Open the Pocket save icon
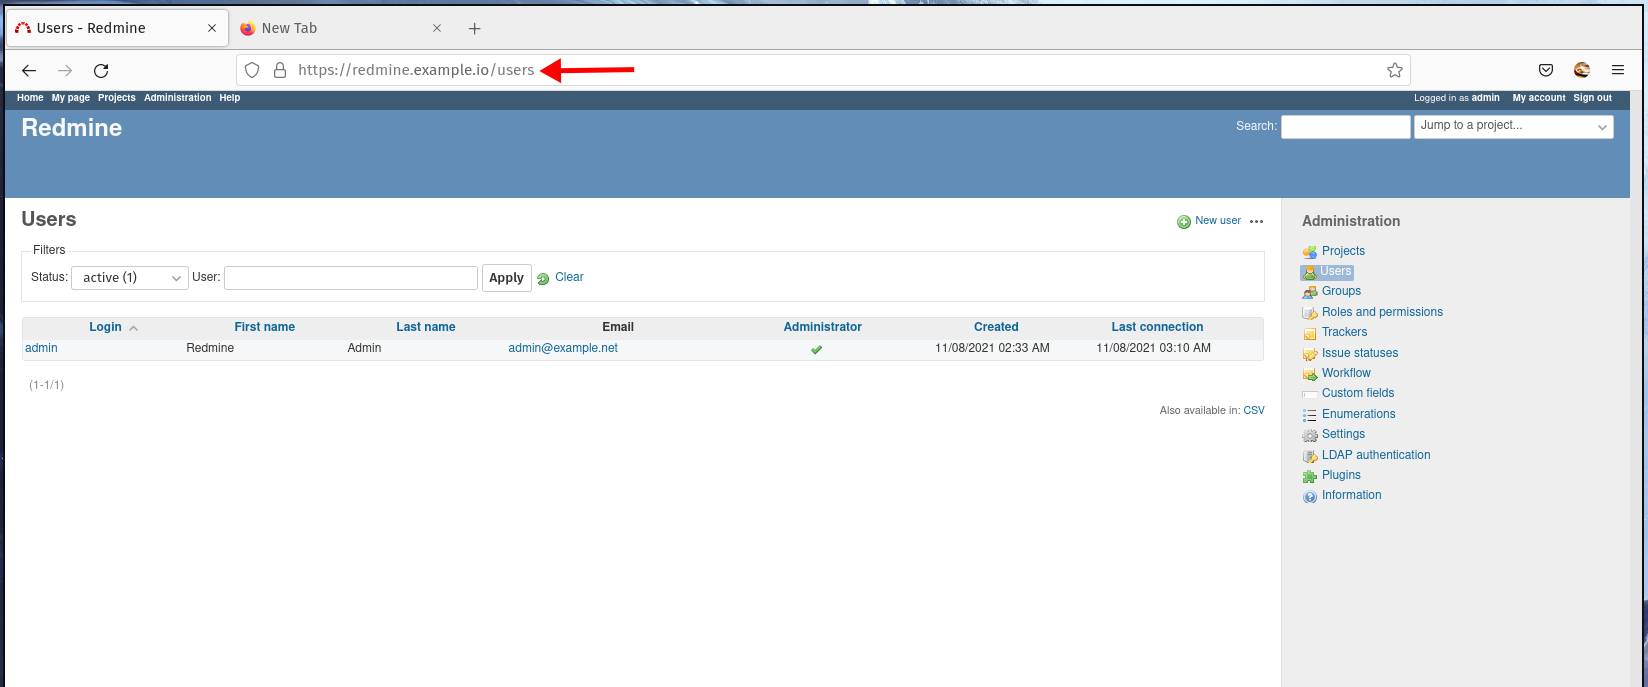Image resolution: width=1648 pixels, height=687 pixels. [x=1546, y=70]
